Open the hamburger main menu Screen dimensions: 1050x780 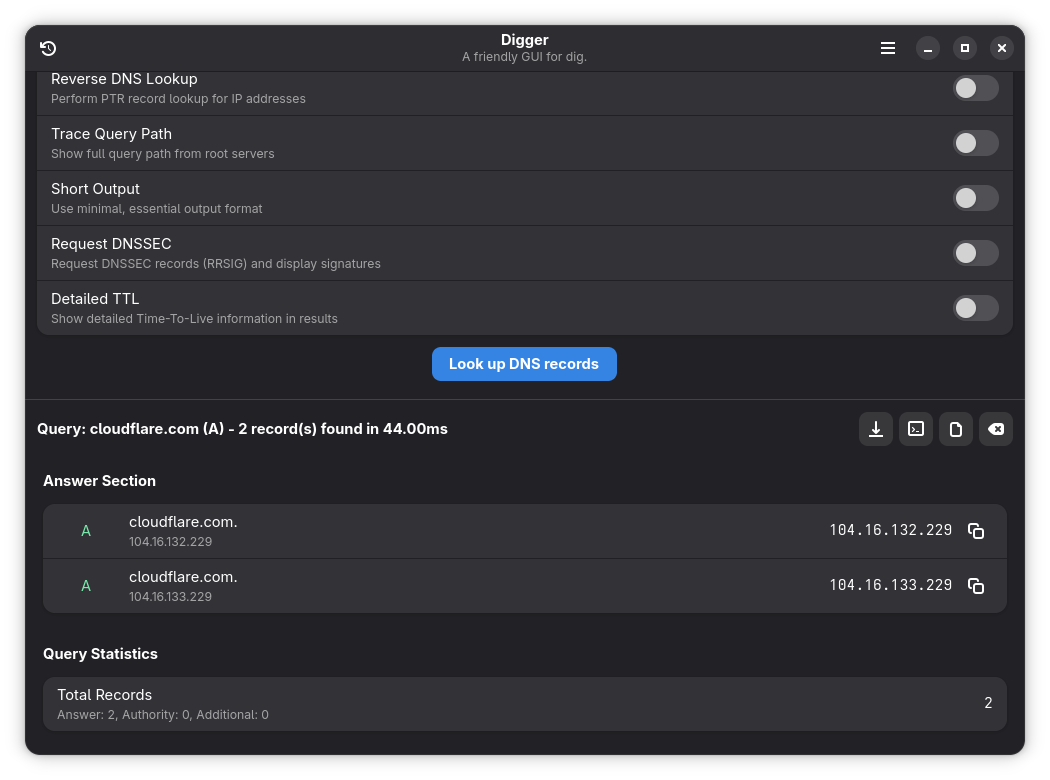click(888, 48)
